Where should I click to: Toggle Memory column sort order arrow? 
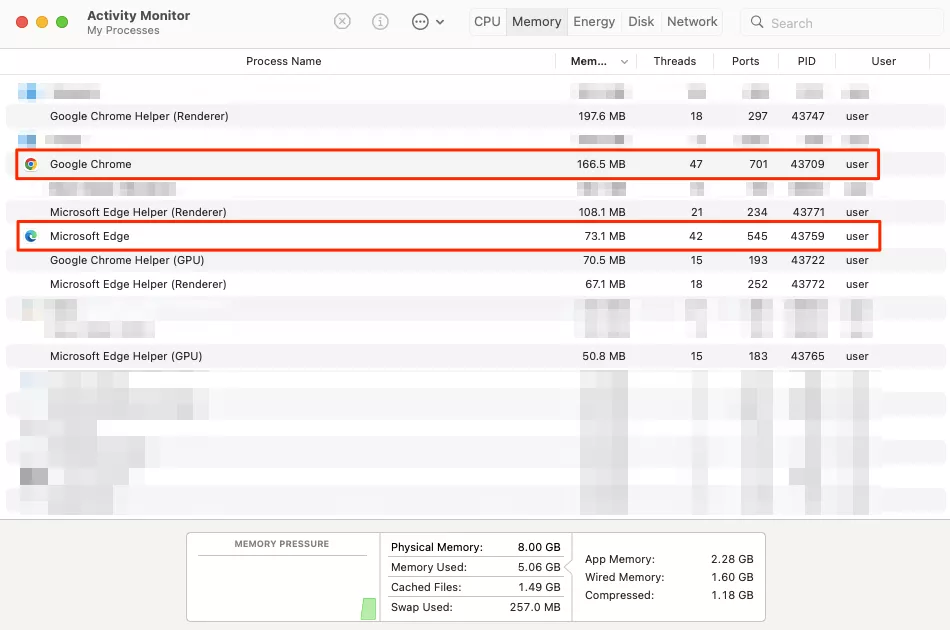pos(625,62)
